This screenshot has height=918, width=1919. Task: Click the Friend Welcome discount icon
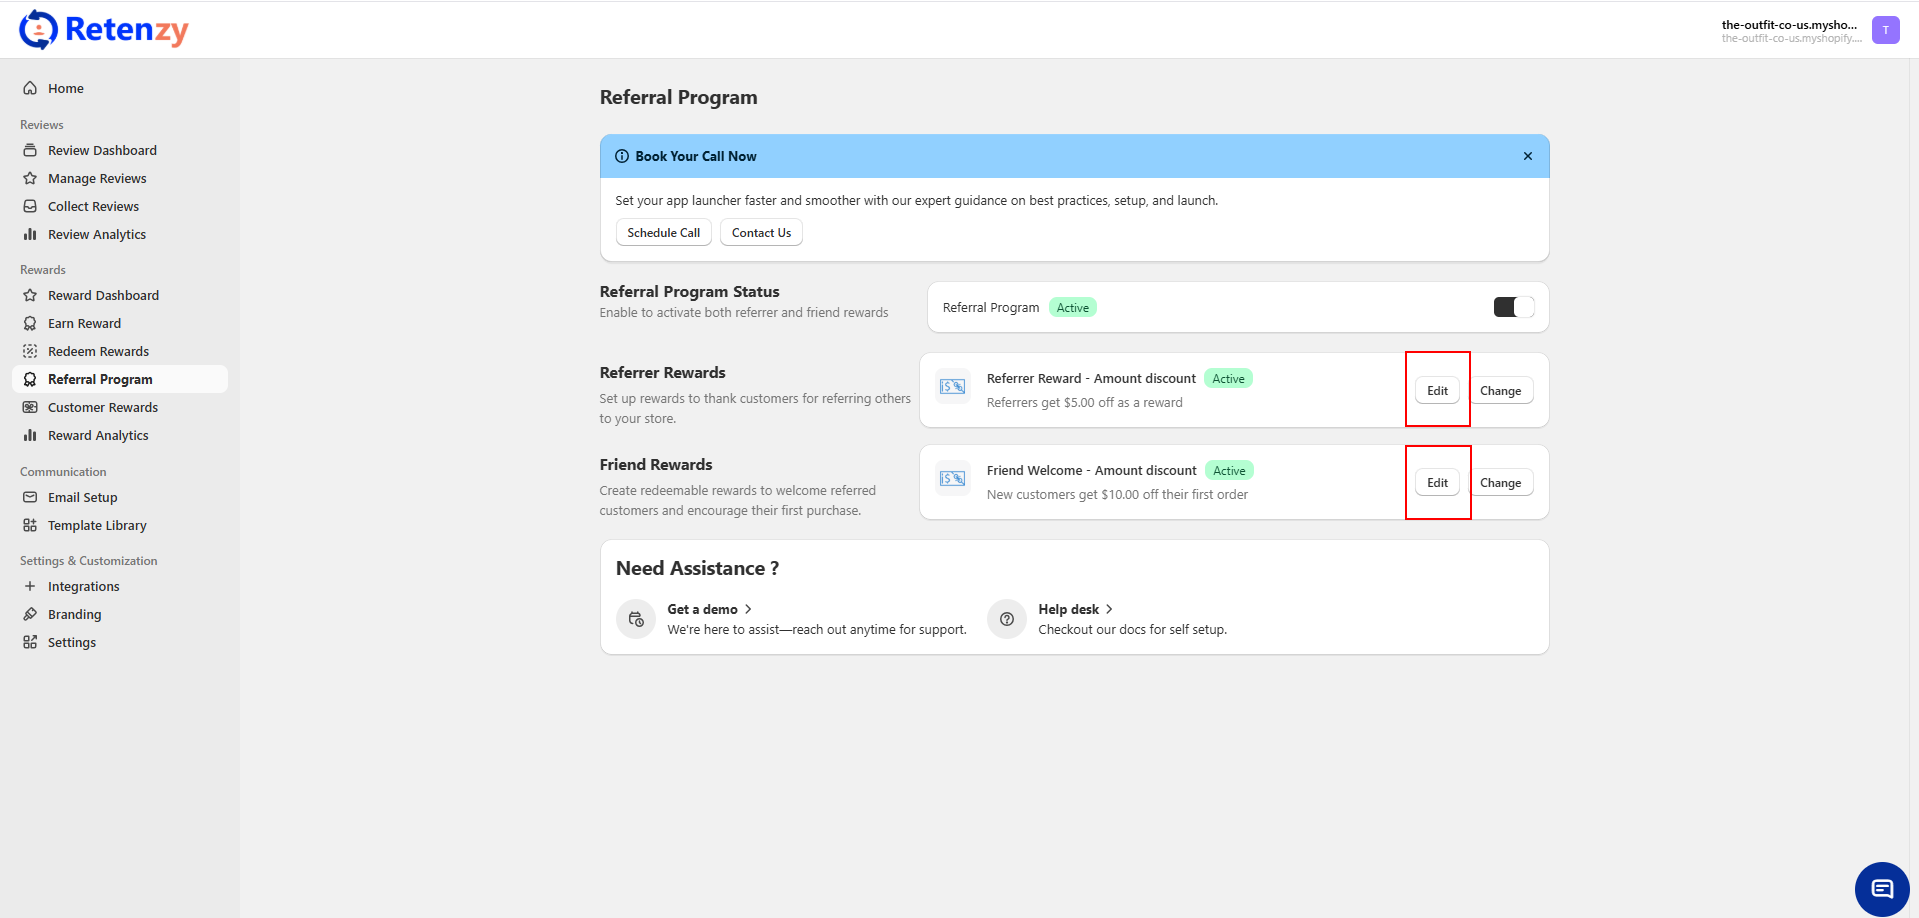[952, 479]
